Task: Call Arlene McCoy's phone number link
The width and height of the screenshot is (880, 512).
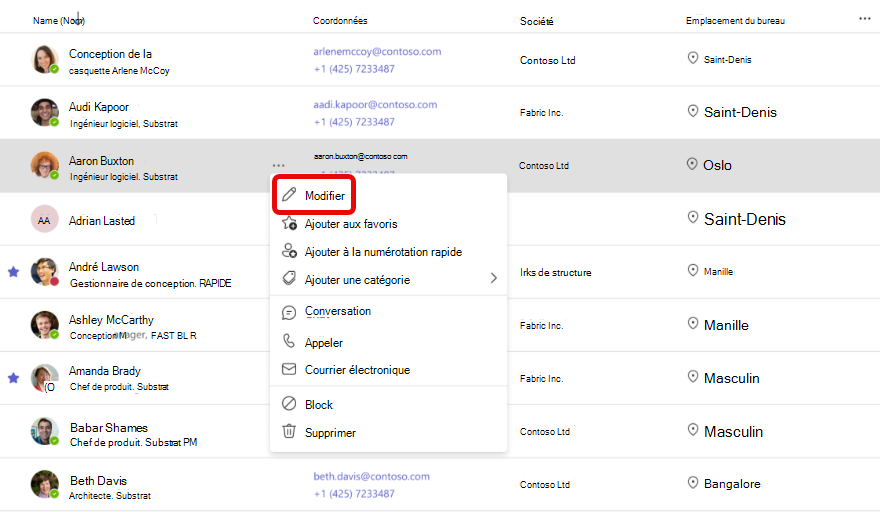Action: (x=354, y=69)
